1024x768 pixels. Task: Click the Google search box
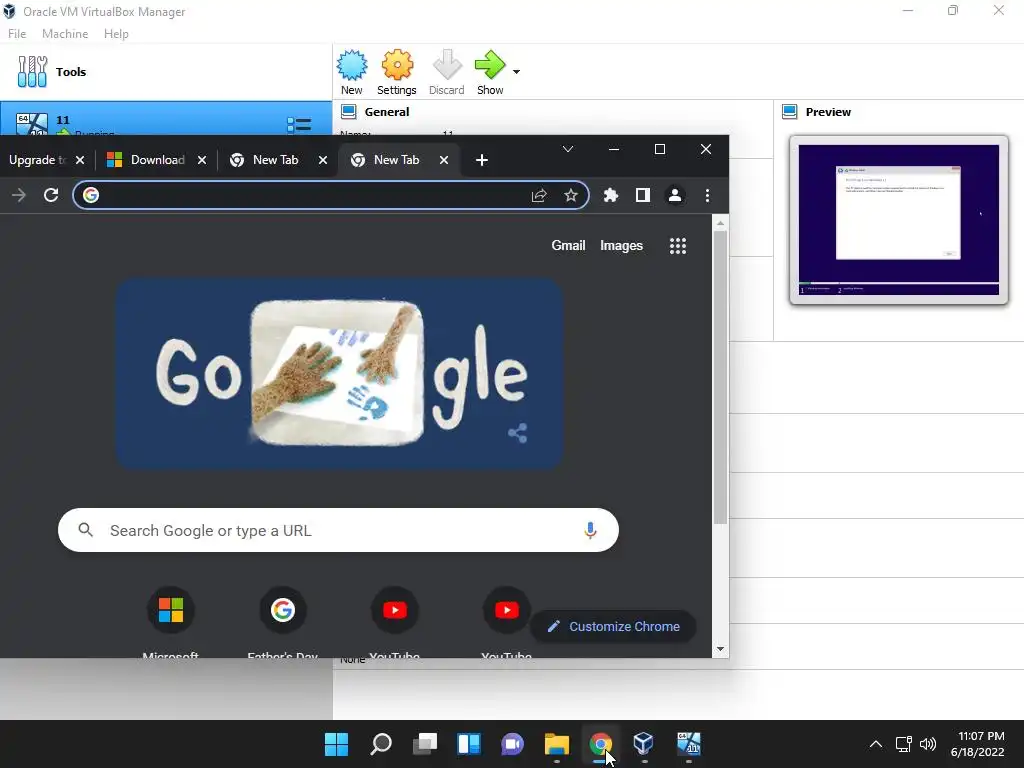(338, 530)
